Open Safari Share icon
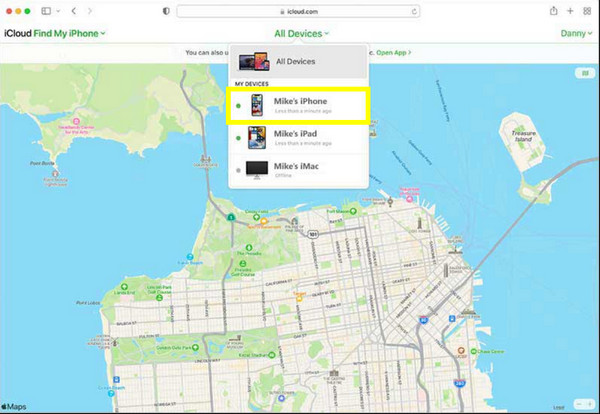This screenshot has width=600, height=414. coord(553,11)
